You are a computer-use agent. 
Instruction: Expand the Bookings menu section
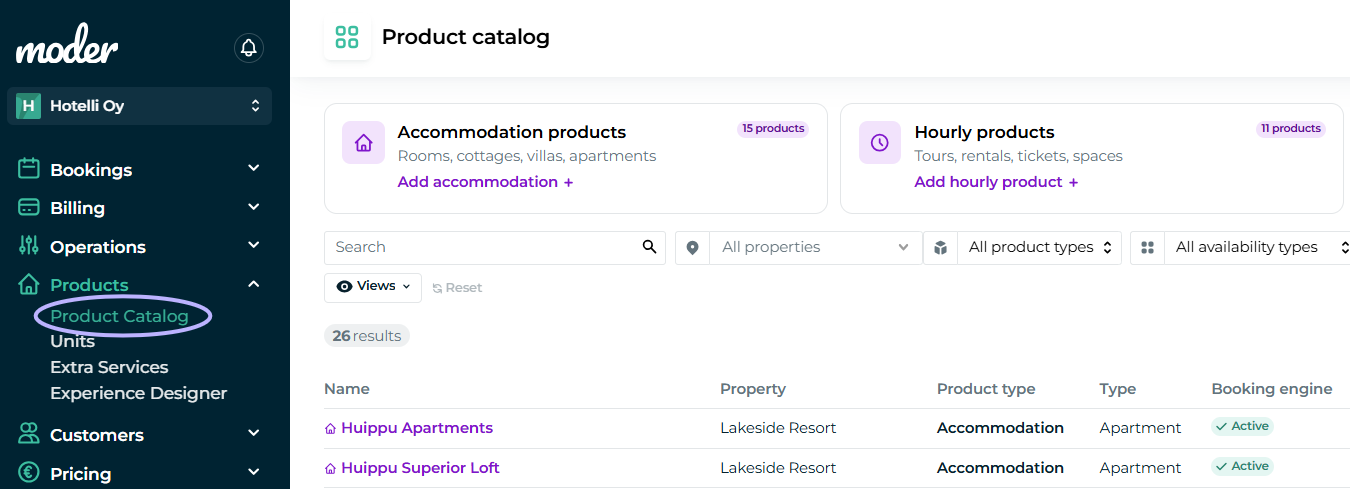(139, 169)
